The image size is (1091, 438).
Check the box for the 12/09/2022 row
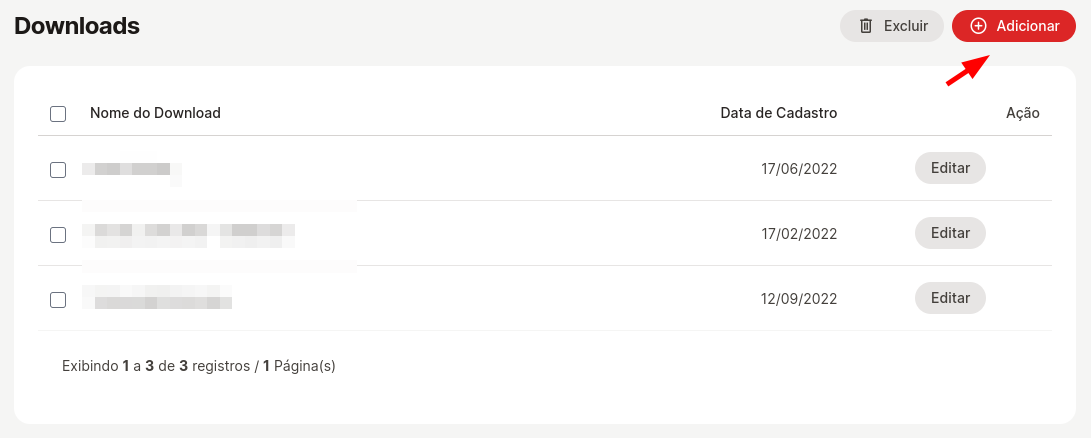[x=58, y=299]
